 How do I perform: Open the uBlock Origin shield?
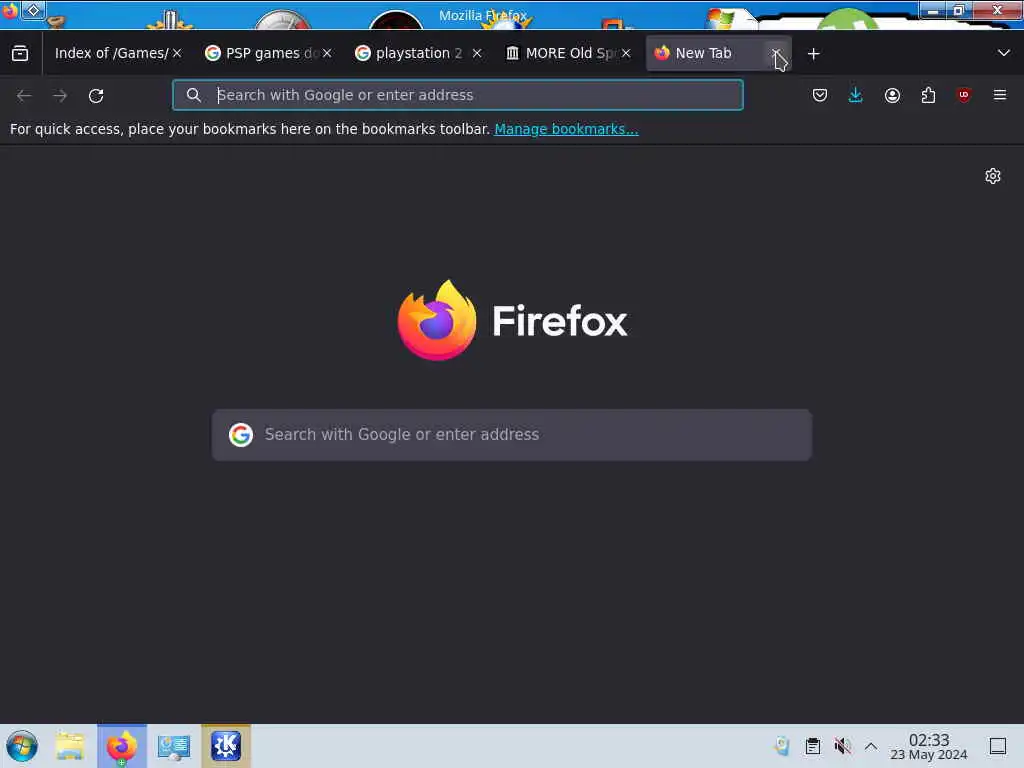click(964, 95)
